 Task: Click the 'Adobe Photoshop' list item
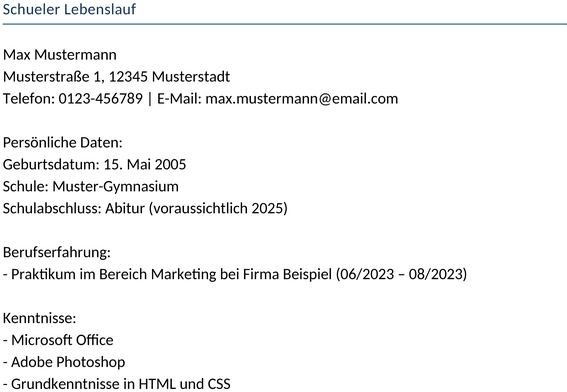coord(64,362)
